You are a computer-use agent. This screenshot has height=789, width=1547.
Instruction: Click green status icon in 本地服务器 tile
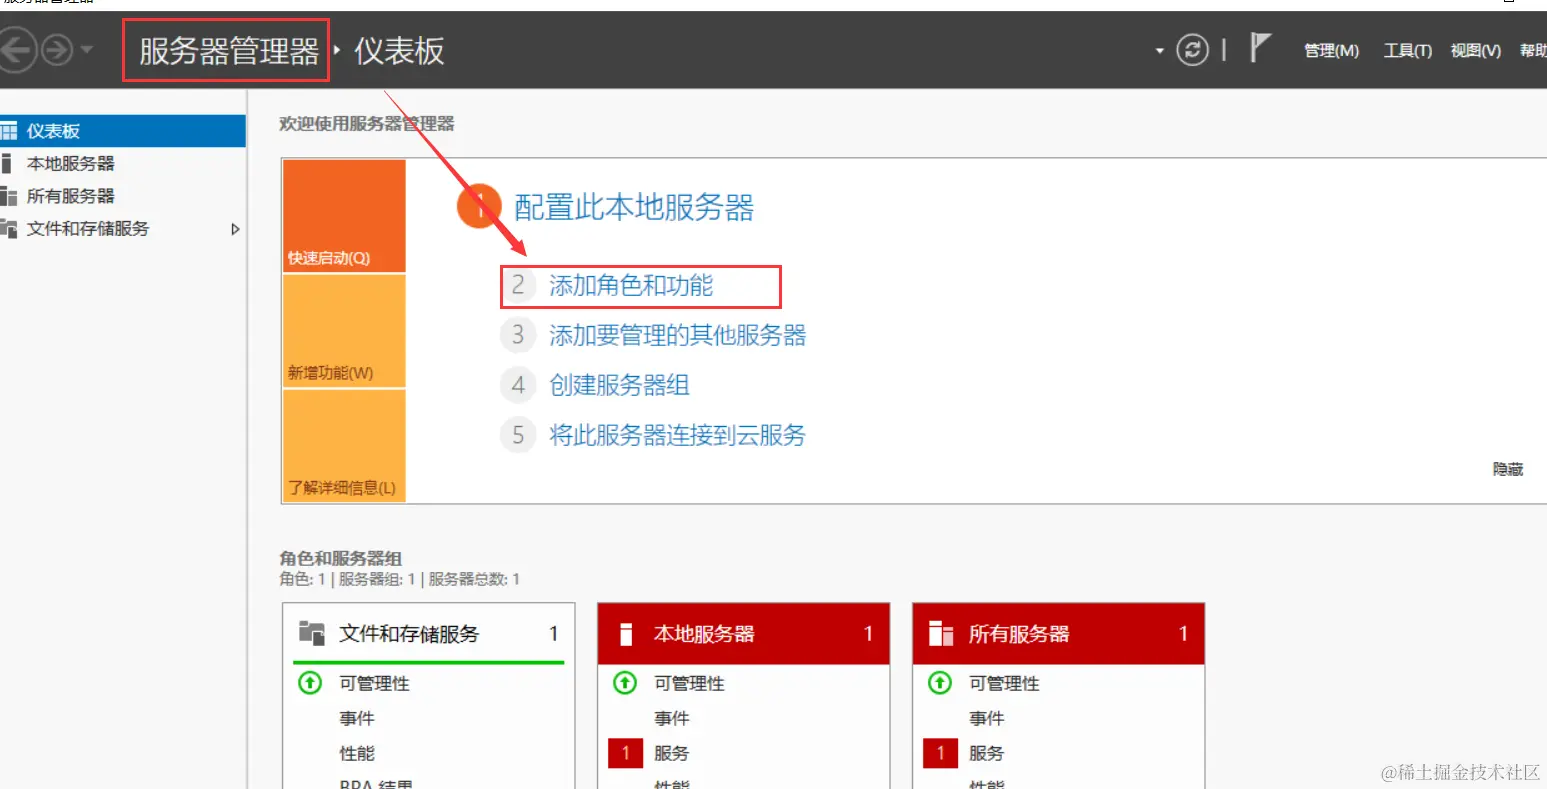(x=625, y=683)
